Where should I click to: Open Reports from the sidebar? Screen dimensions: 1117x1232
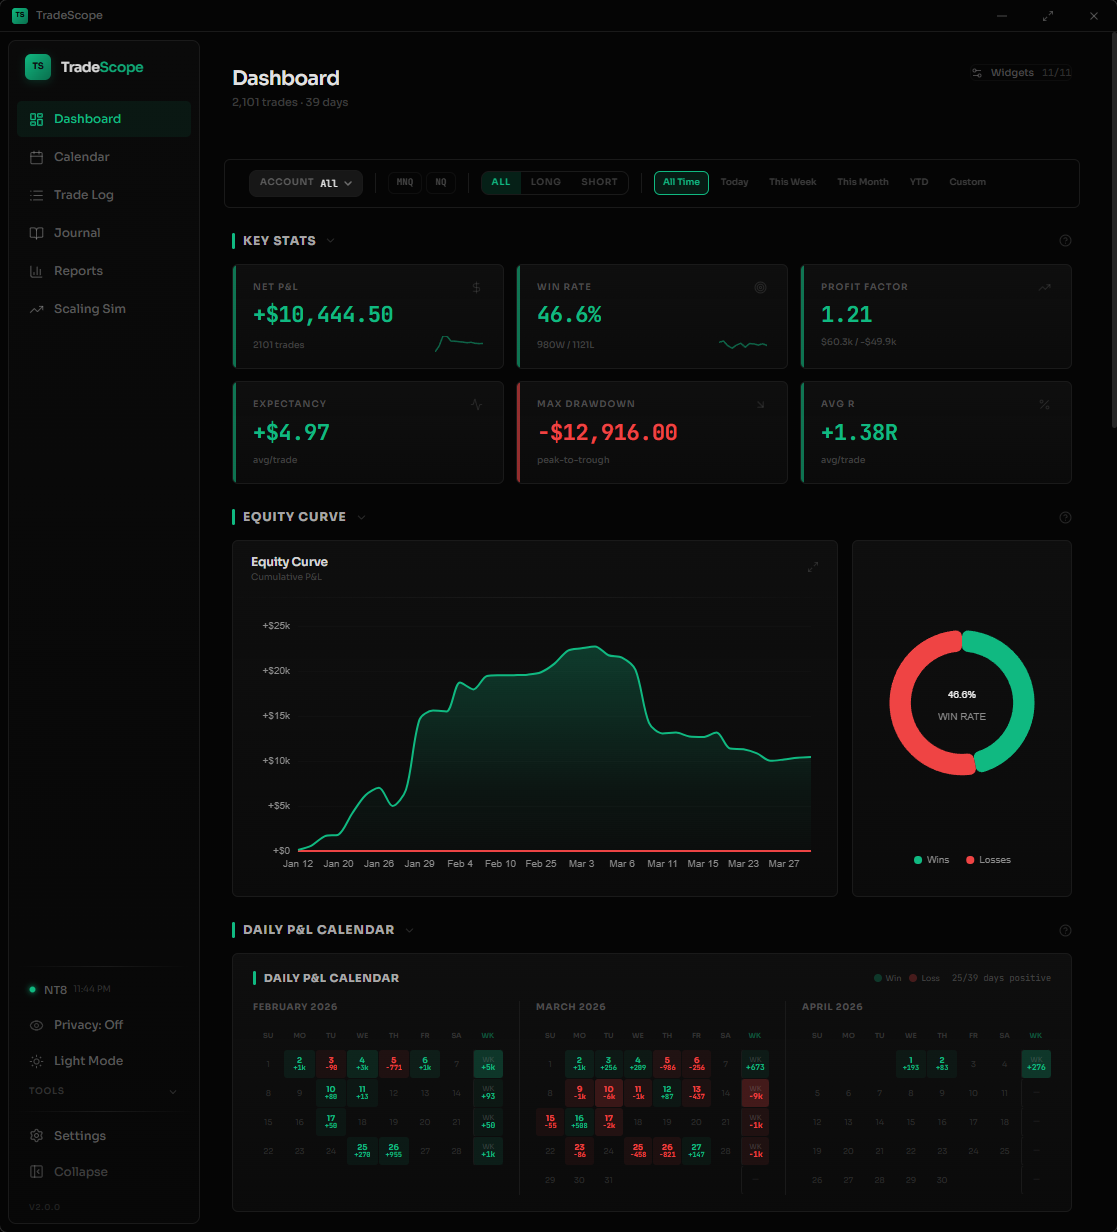[x=79, y=270]
